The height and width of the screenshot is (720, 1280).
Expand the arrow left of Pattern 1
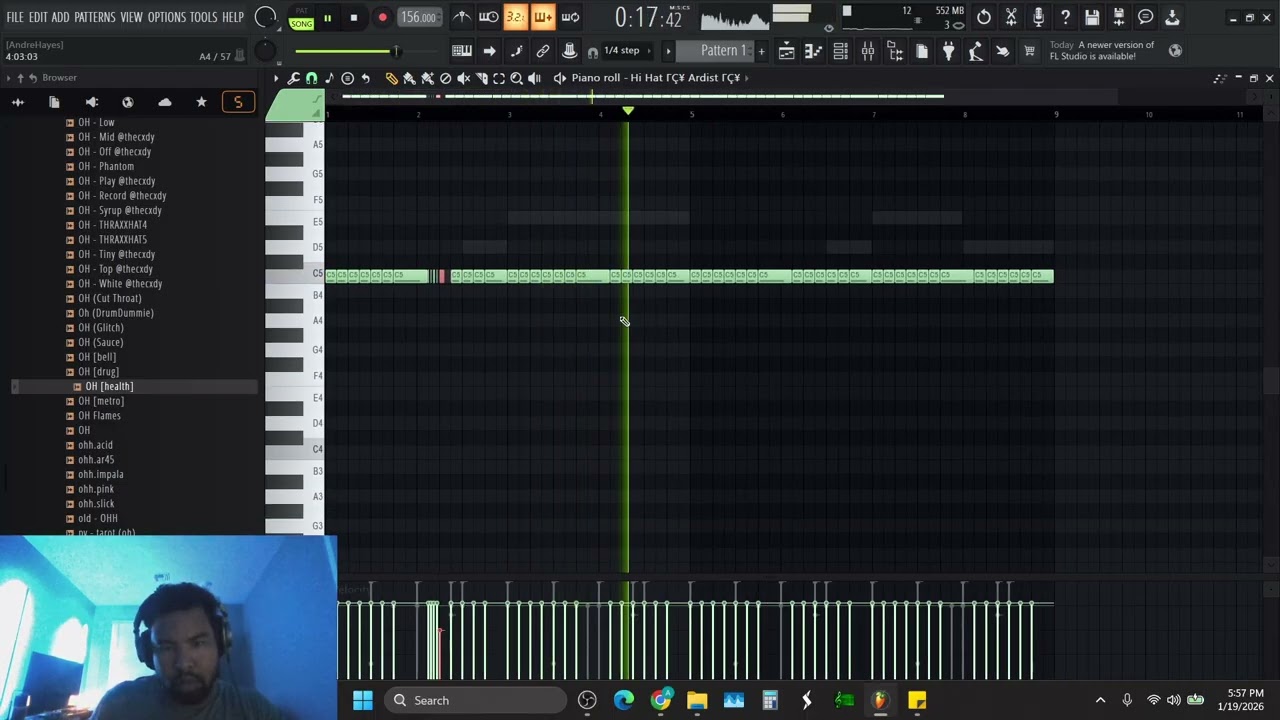pyautogui.click(x=668, y=51)
